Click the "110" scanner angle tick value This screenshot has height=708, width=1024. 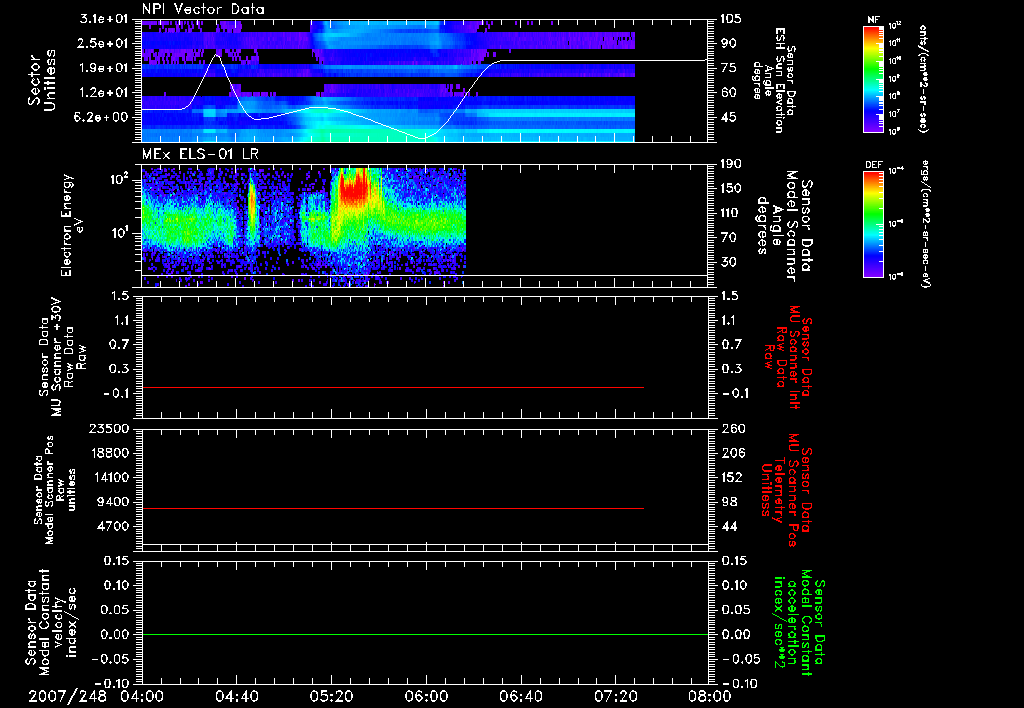tap(731, 213)
